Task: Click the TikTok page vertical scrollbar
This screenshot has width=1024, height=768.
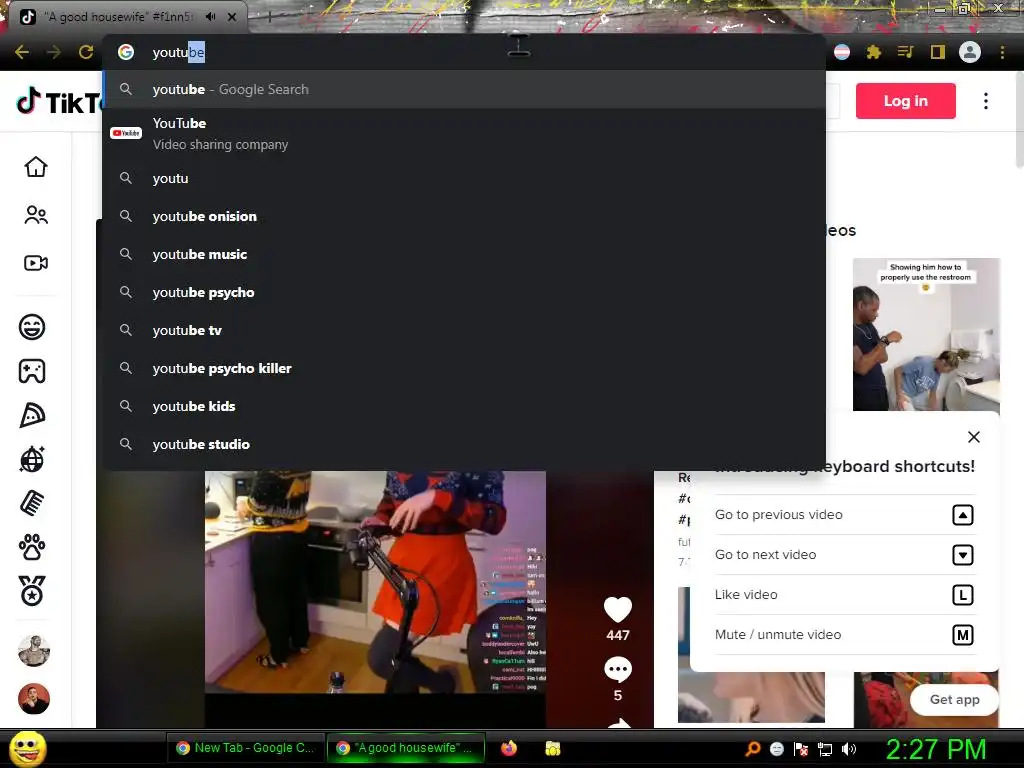Action: 1019,120
